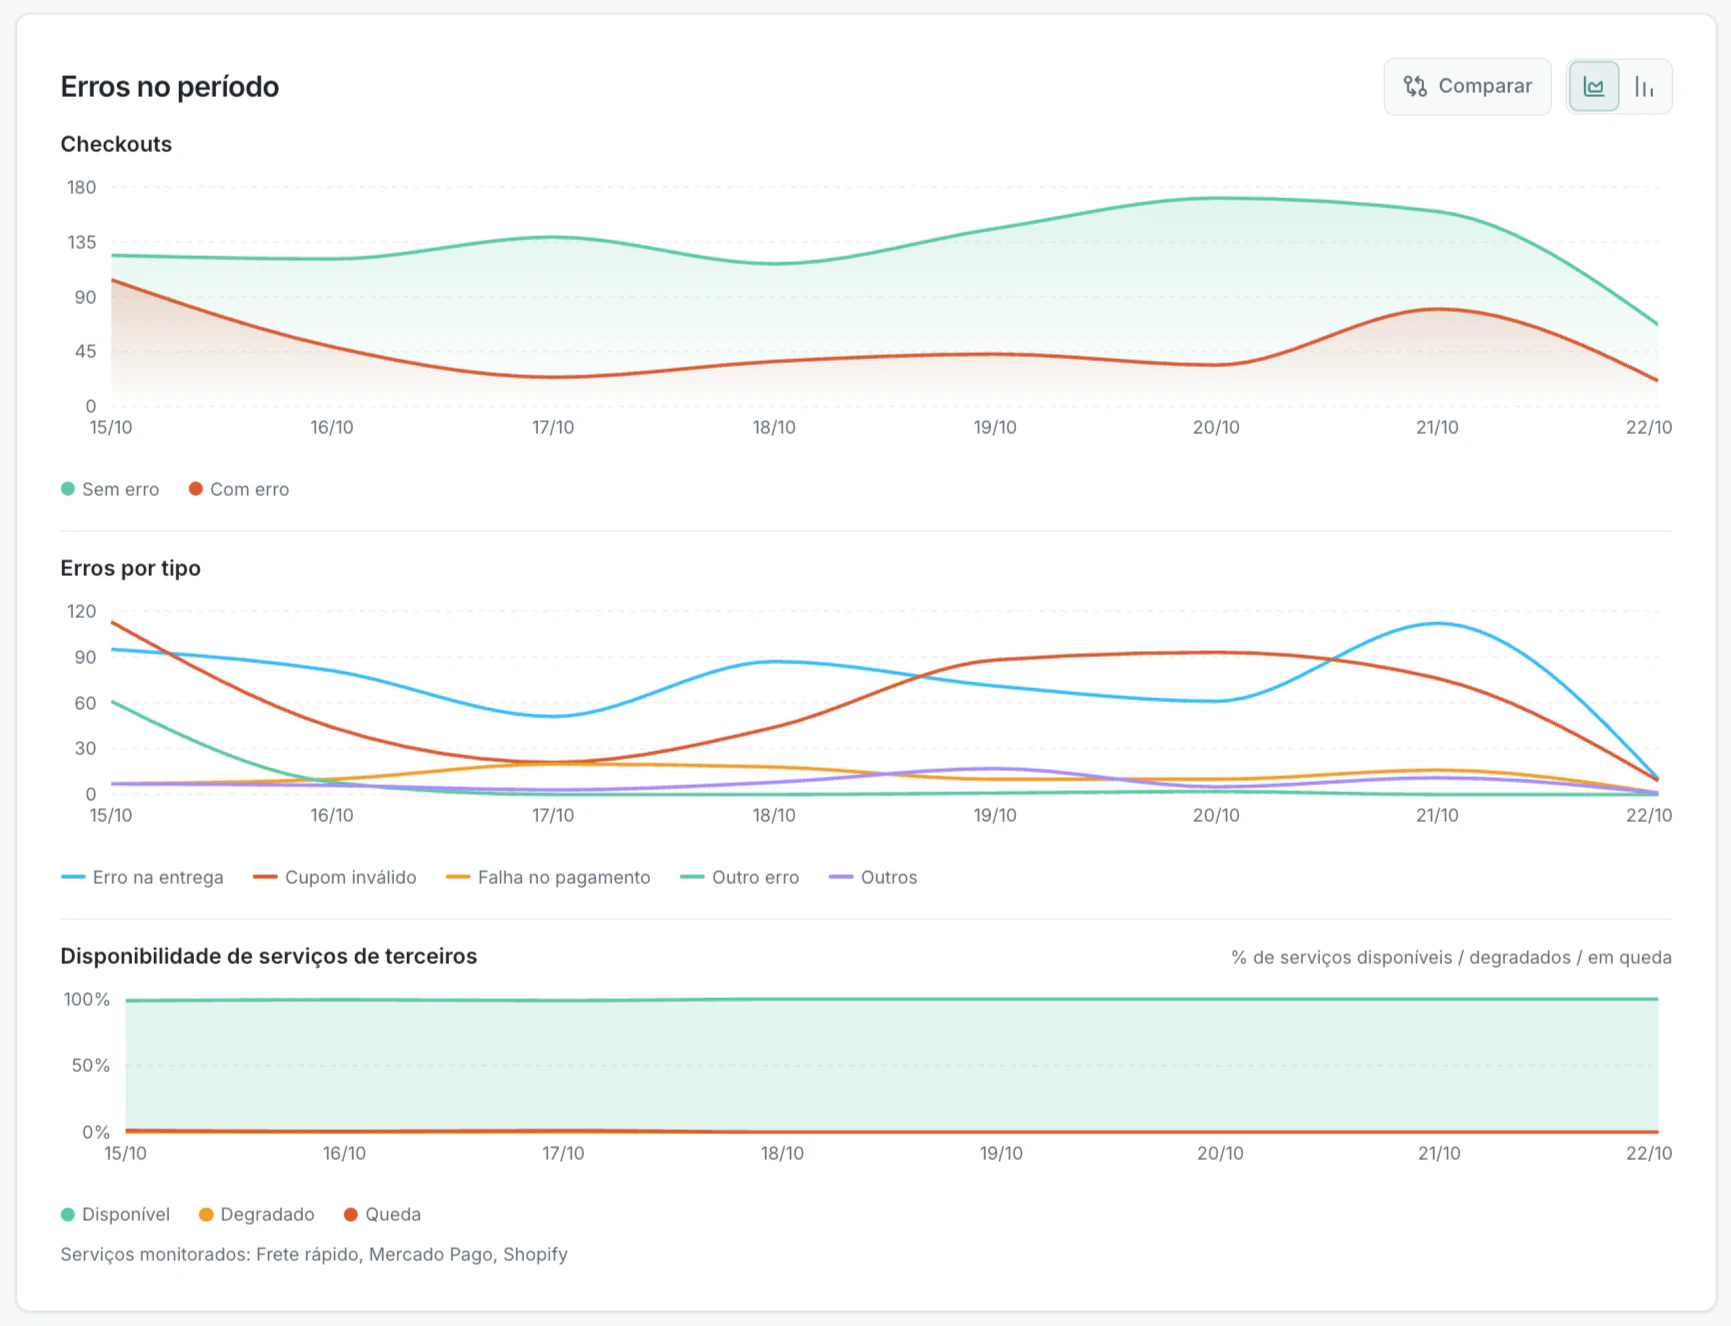Click 20/10 on the Erros por tipo axis
The image size is (1731, 1326).
(1216, 815)
